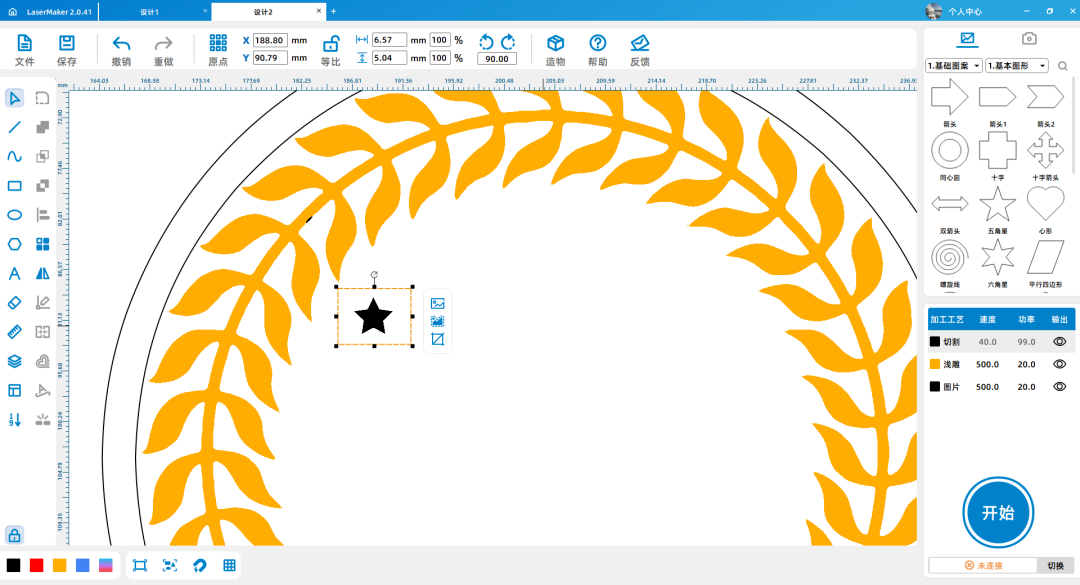Click the 保存 save icon
Image resolution: width=1080 pixels, height=585 pixels.
[x=67, y=43]
